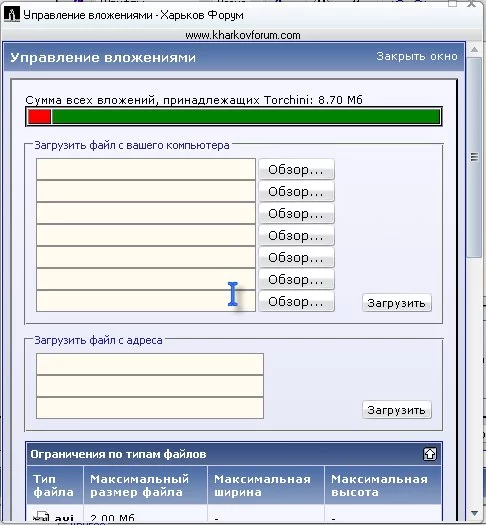The width and height of the screenshot is (486, 525).
Task: Focus the seventh local file path field
Action: [x=146, y=301]
